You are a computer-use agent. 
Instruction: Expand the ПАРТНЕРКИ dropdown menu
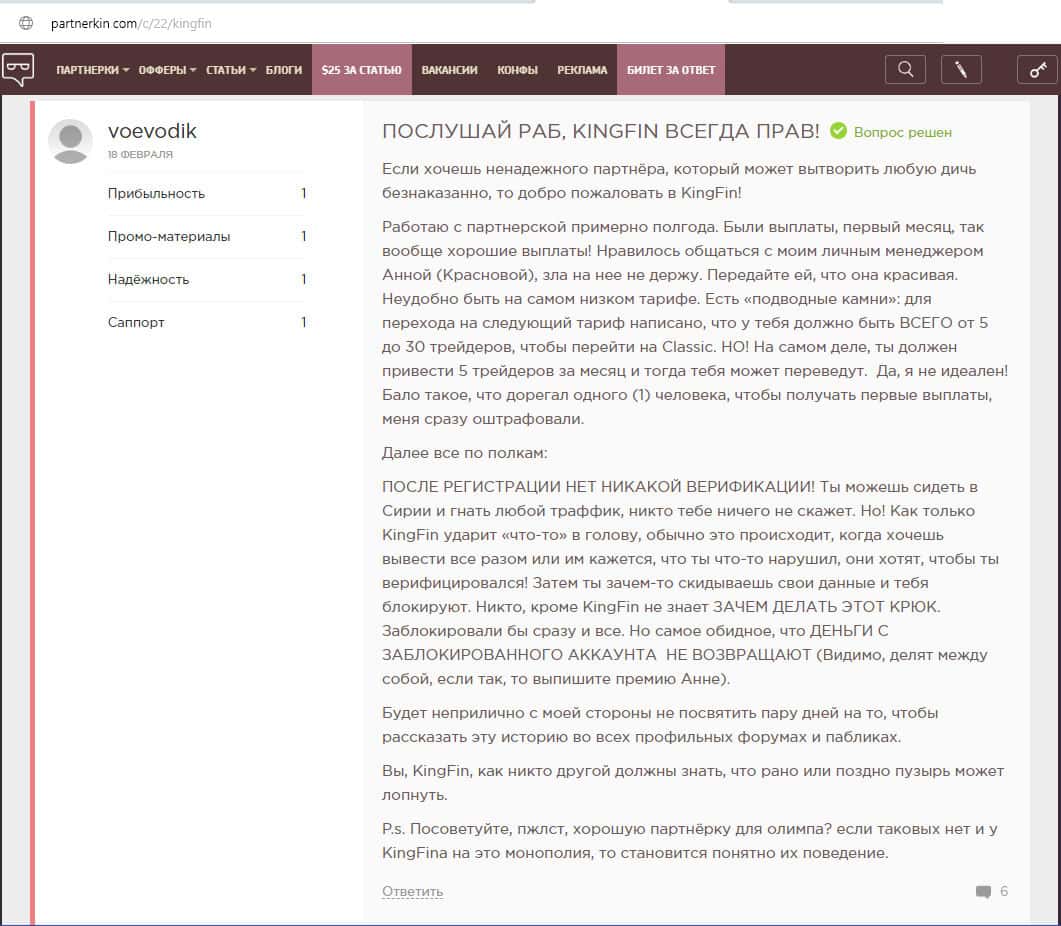point(93,70)
